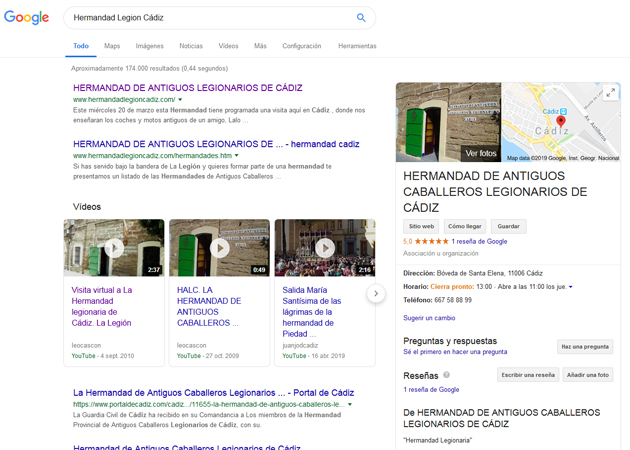
Task: Click the YouTube source label dated 4 sept. 2010
Action: pyautogui.click(x=84, y=356)
